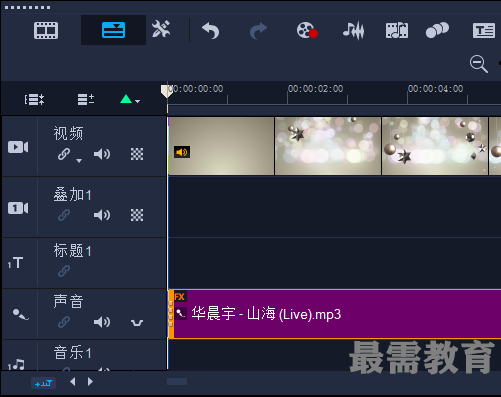Viewport: 501px width, 397px height.
Task: Toggle track transparency for 视频 track
Action: pyautogui.click(x=137, y=154)
